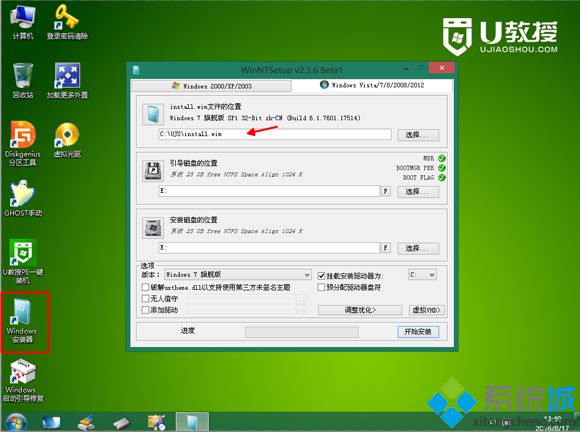The height and width of the screenshot is (432, 580).
Task: Open the C: mount drive letter dropdown
Action: tap(422, 275)
